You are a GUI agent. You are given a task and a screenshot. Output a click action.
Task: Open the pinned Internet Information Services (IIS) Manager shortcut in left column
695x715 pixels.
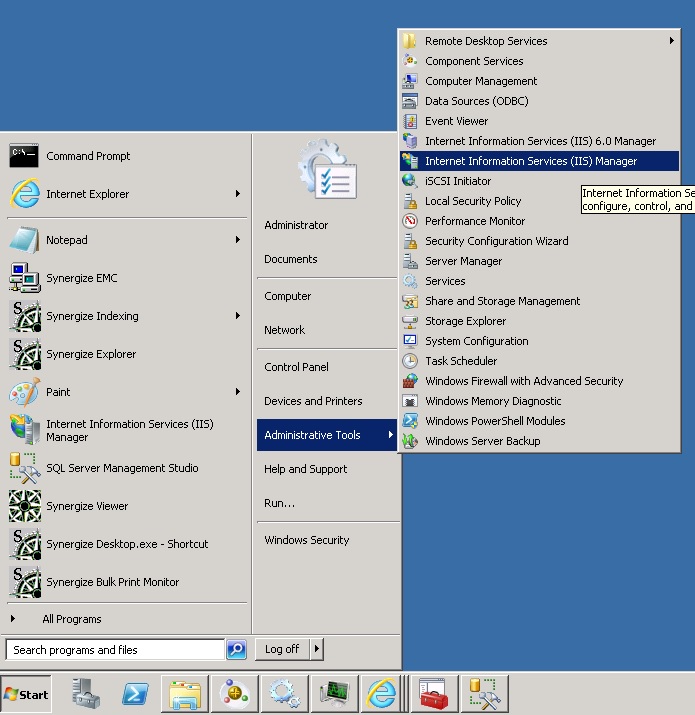[x=127, y=430]
